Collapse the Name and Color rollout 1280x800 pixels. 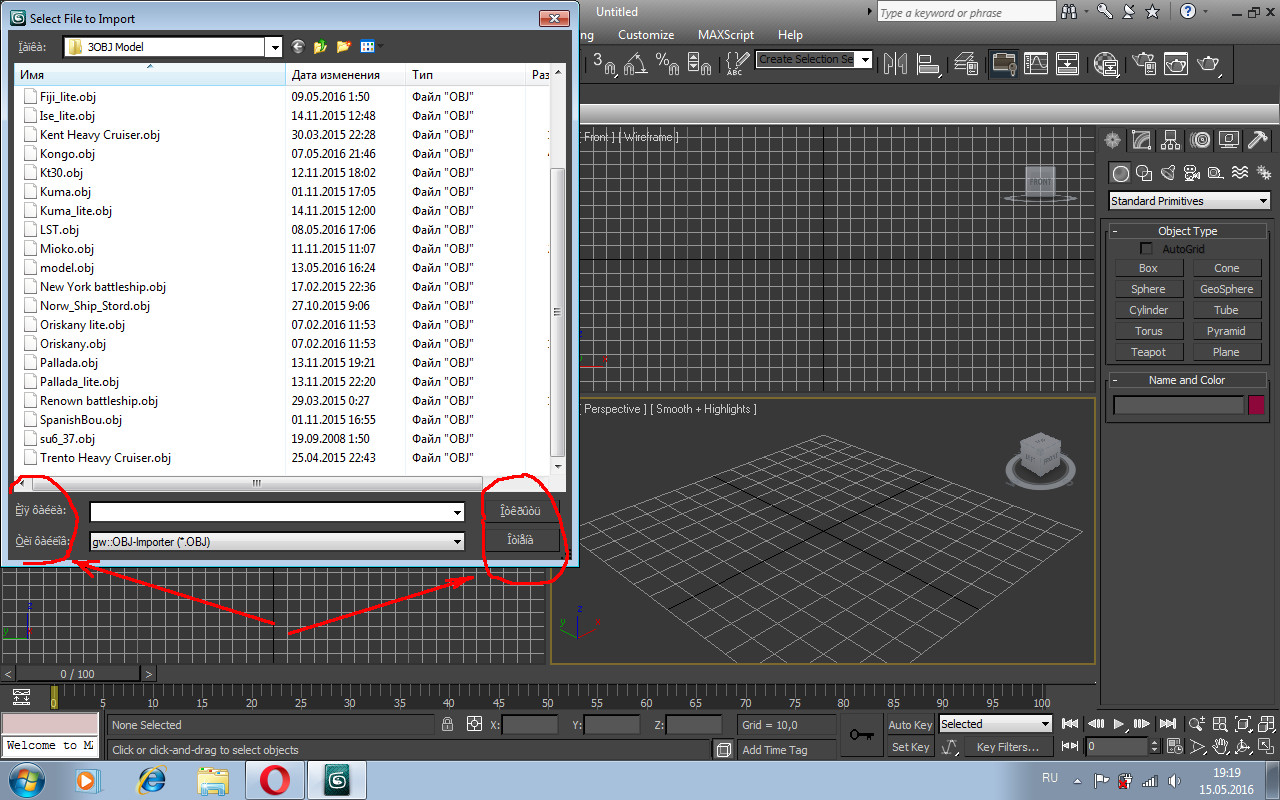[1188, 380]
